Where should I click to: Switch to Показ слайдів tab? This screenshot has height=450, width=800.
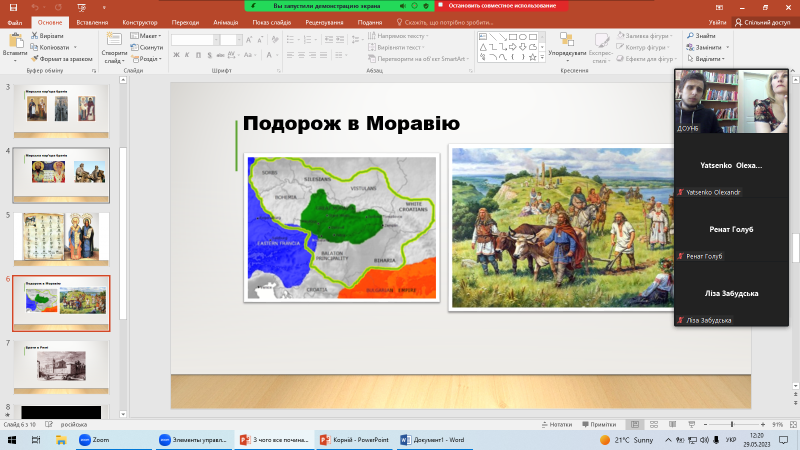pyautogui.click(x=272, y=22)
